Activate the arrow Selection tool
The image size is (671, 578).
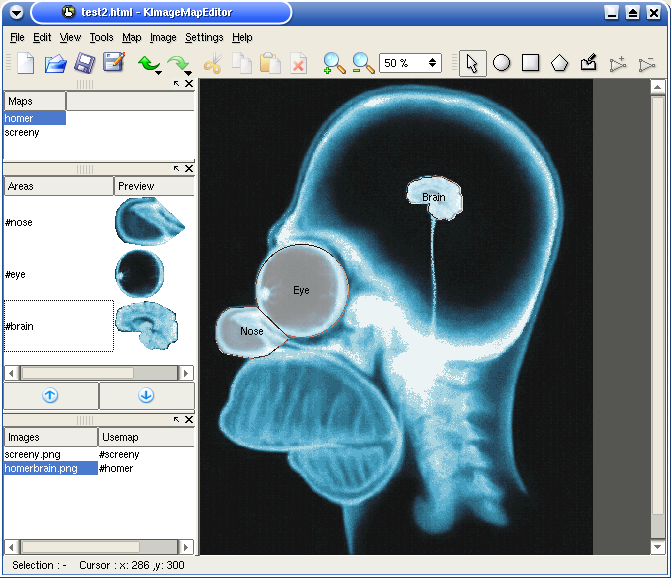click(472, 63)
